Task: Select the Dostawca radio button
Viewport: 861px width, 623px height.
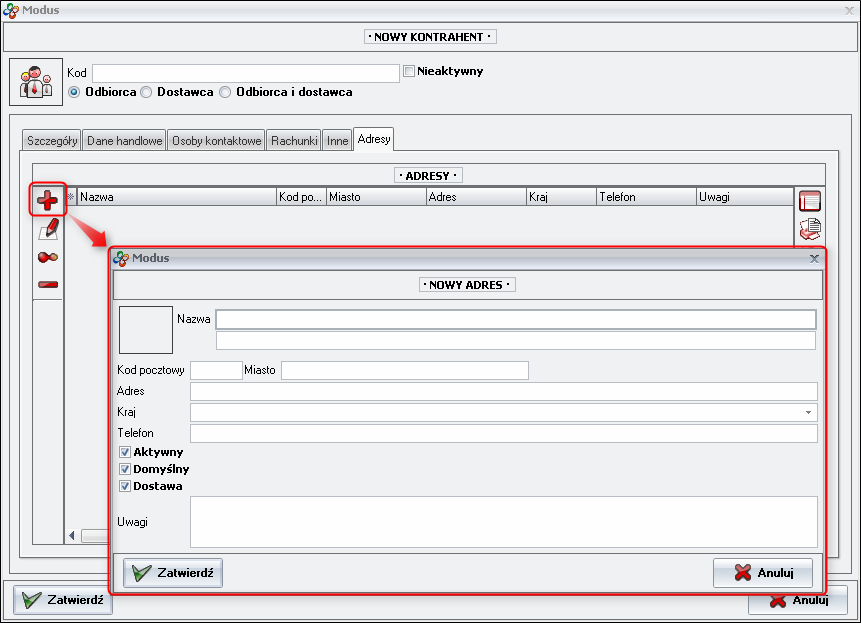Action: tap(146, 92)
